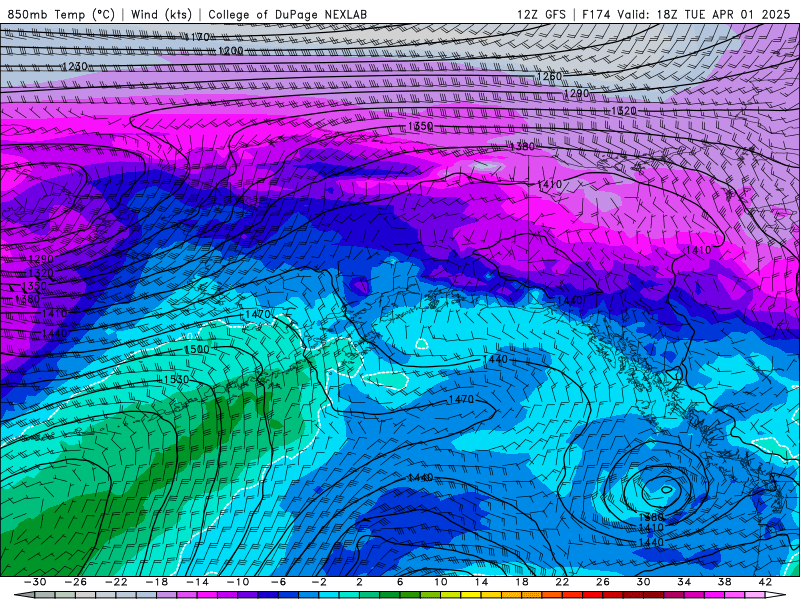This screenshot has height=600, width=800.
Task: Click the 1200 height contour label
Action: point(231,51)
